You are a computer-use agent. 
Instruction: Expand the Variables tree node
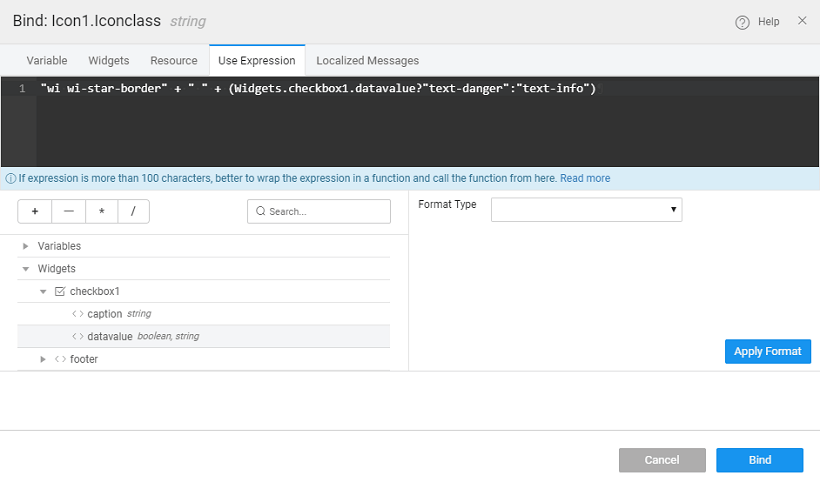click(25, 246)
